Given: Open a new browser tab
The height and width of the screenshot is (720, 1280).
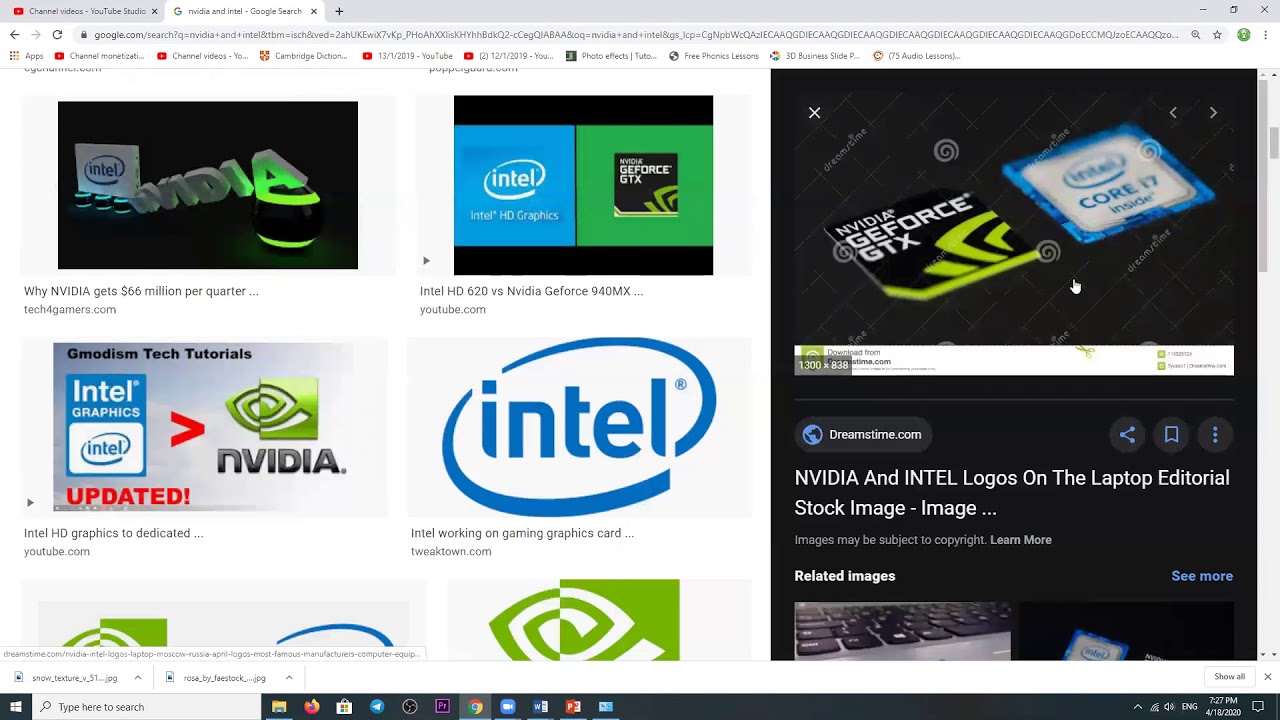Looking at the screenshot, I should [x=339, y=11].
